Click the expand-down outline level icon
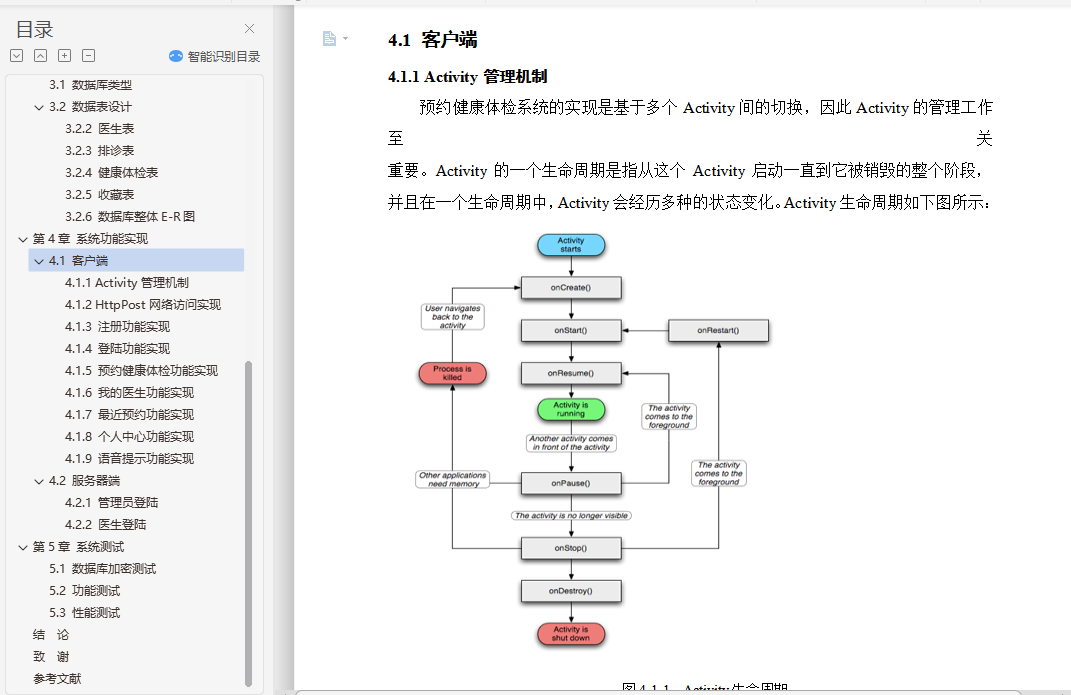Image resolution: width=1071 pixels, height=695 pixels. (x=17, y=56)
